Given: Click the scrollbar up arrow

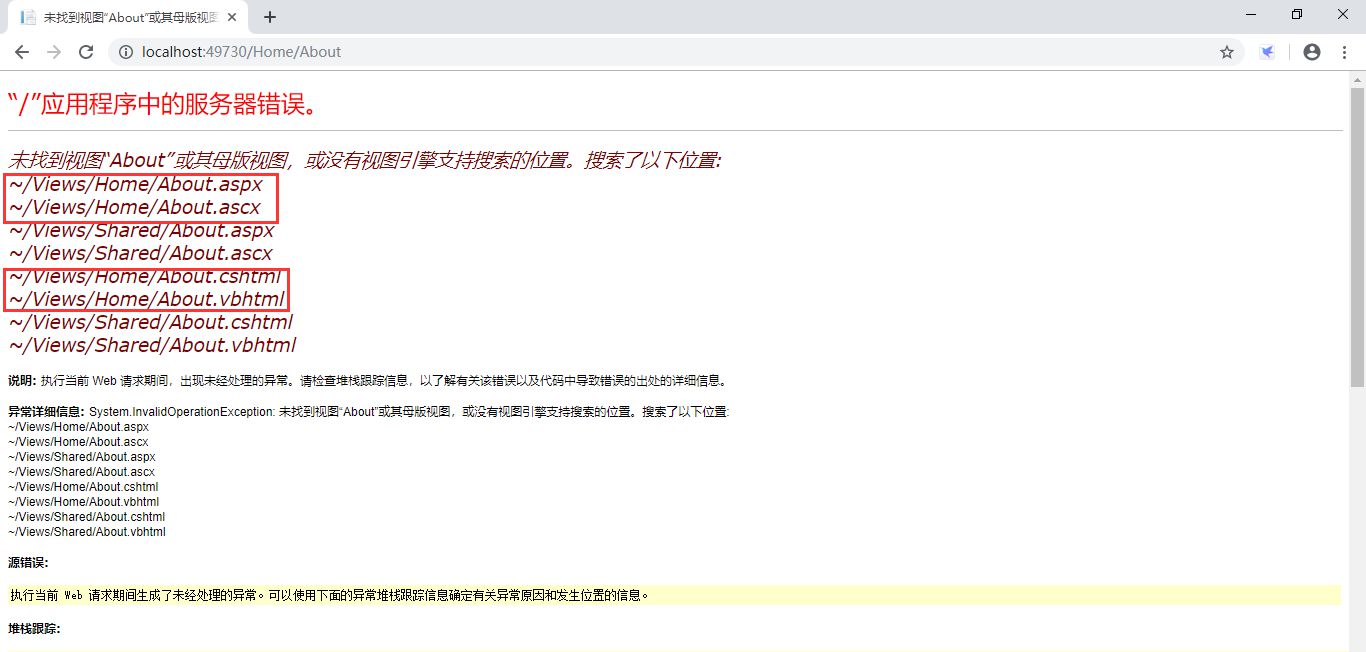Looking at the screenshot, I should (x=1357, y=79).
